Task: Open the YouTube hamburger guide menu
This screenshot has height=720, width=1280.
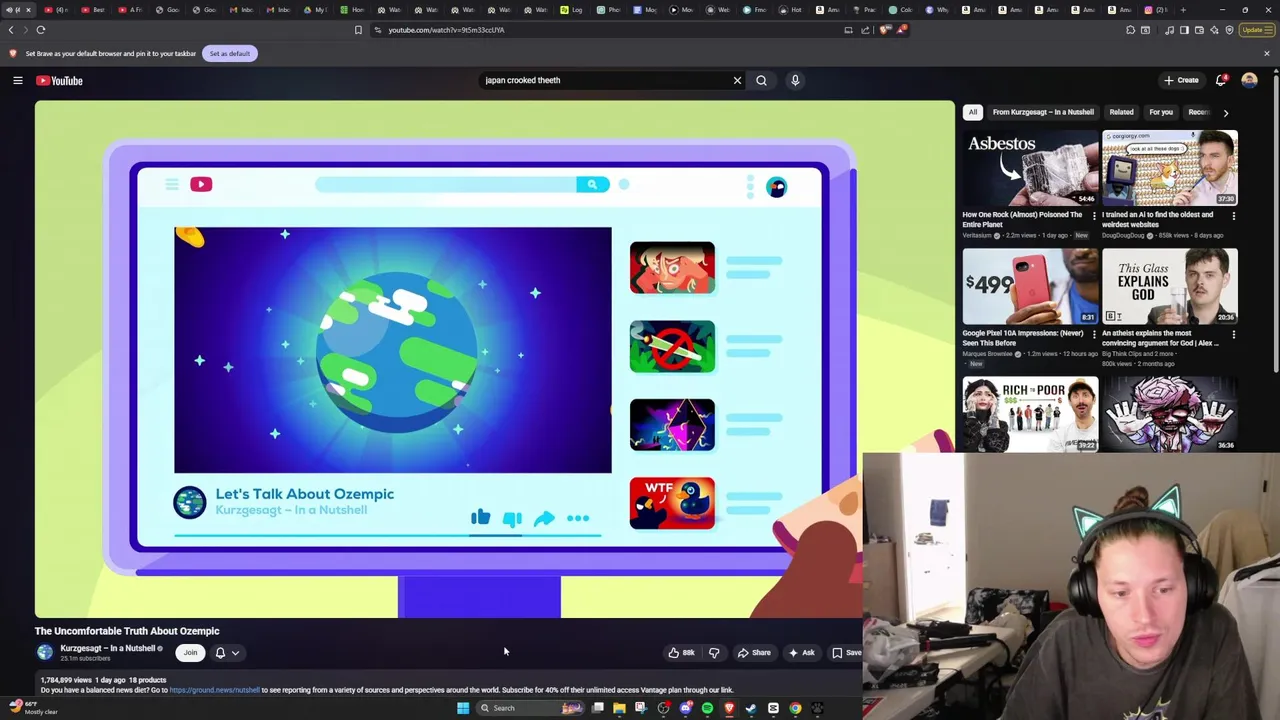Action: (x=18, y=80)
